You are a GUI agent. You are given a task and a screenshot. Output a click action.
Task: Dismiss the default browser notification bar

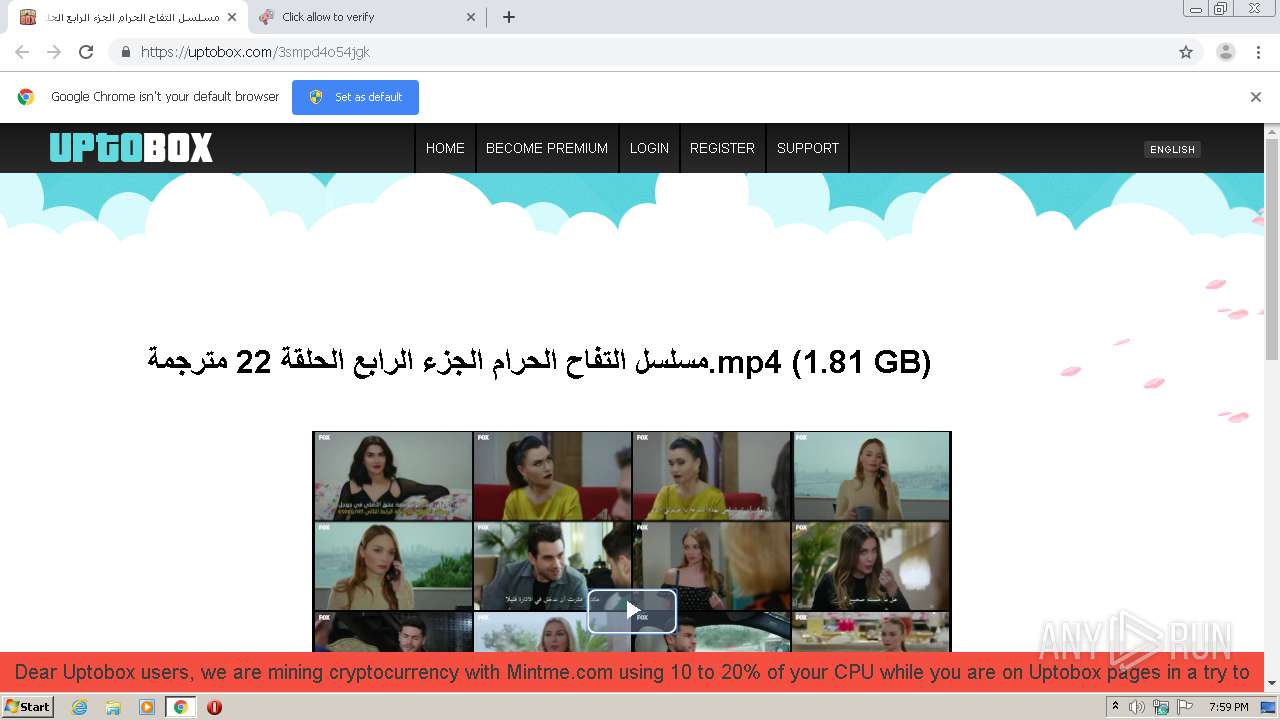[x=1255, y=97]
